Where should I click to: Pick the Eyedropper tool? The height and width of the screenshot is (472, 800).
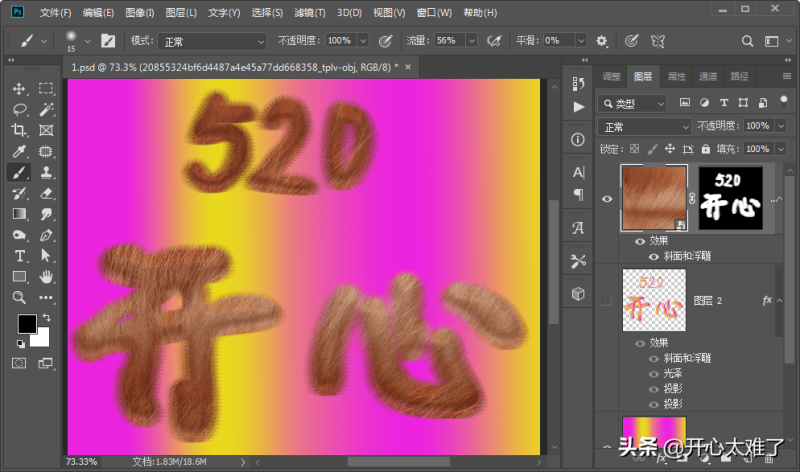pyautogui.click(x=19, y=151)
